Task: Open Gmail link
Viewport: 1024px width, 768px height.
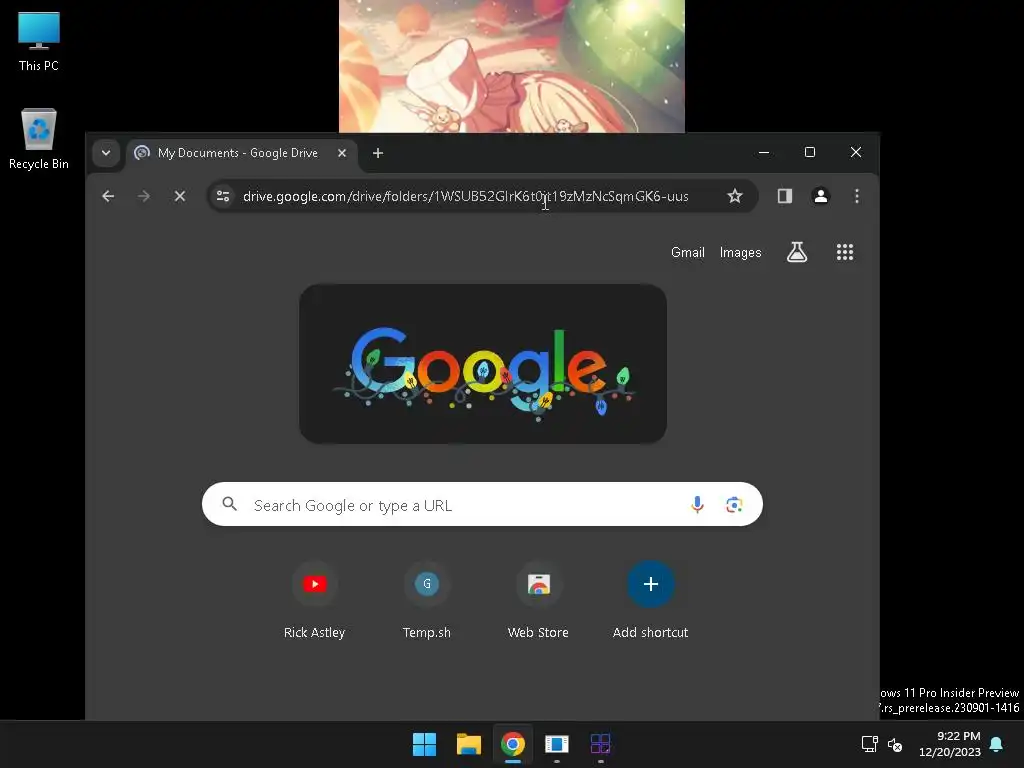Action: click(x=688, y=252)
